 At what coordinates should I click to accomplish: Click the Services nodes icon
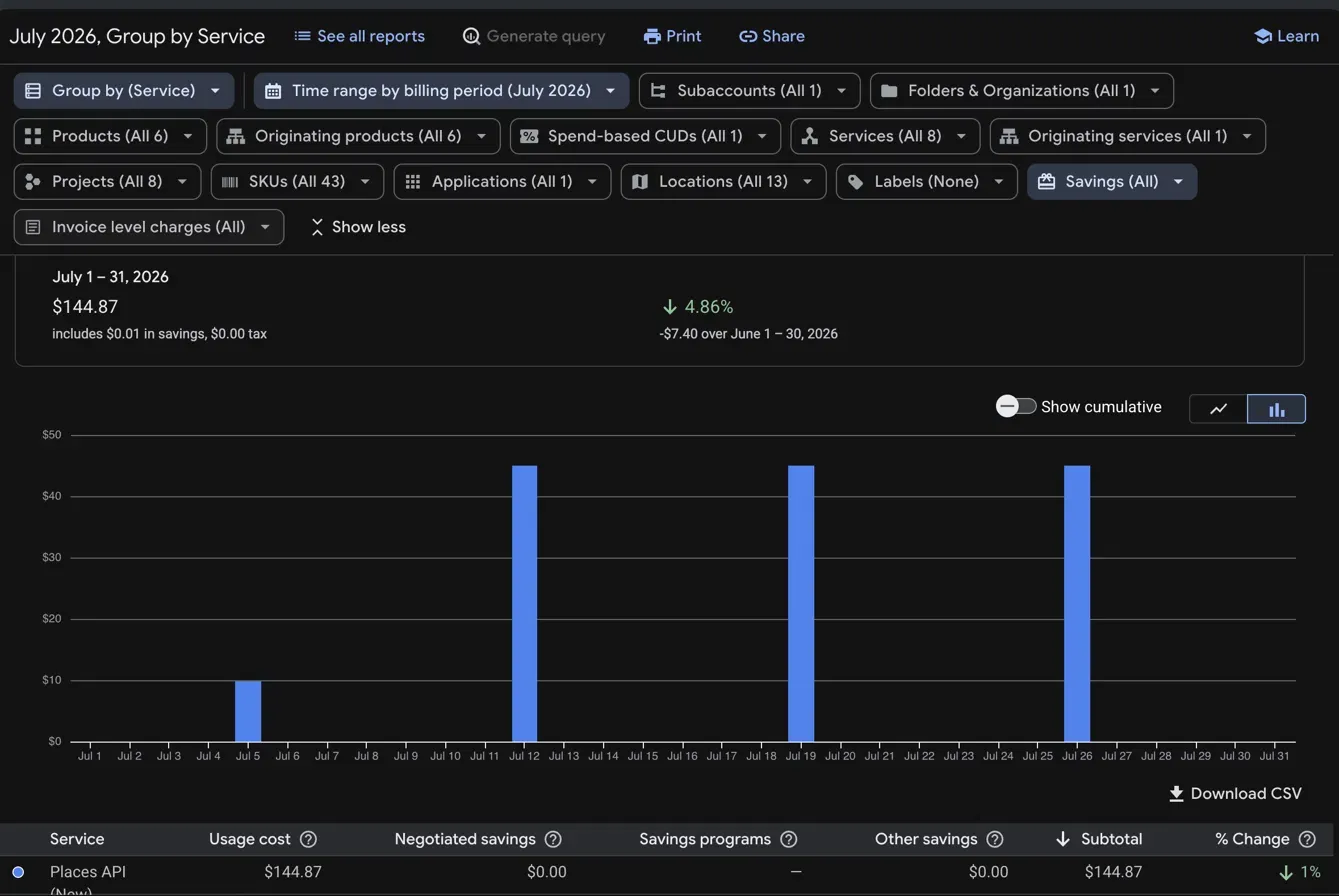[810, 136]
